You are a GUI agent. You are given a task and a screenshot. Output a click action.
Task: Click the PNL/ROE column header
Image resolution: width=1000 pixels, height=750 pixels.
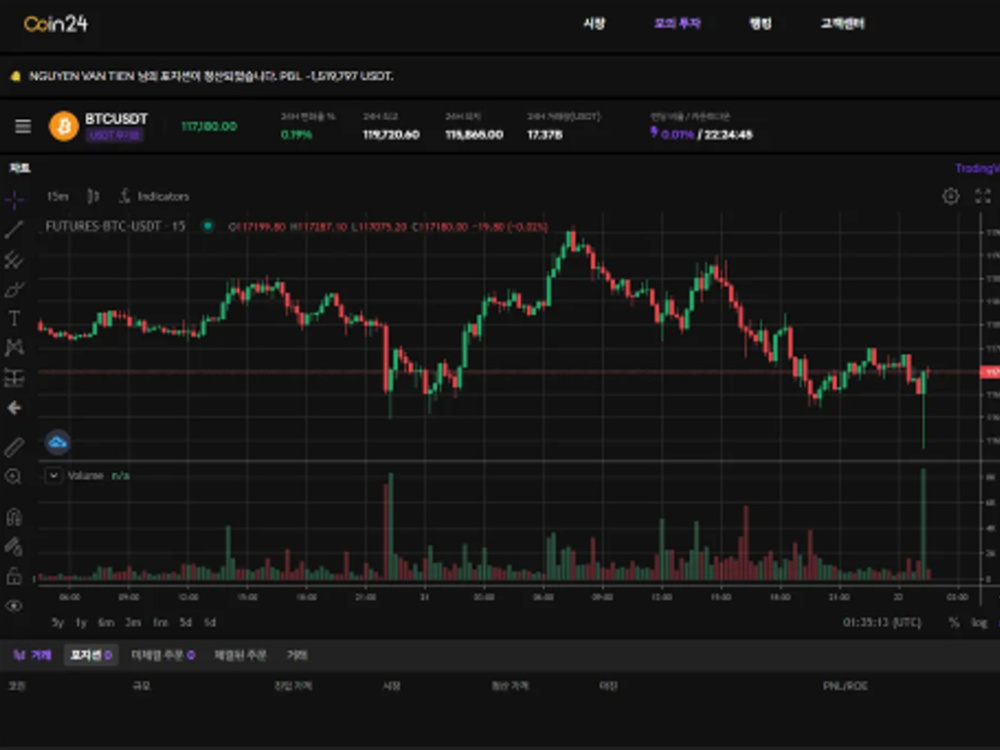point(845,686)
